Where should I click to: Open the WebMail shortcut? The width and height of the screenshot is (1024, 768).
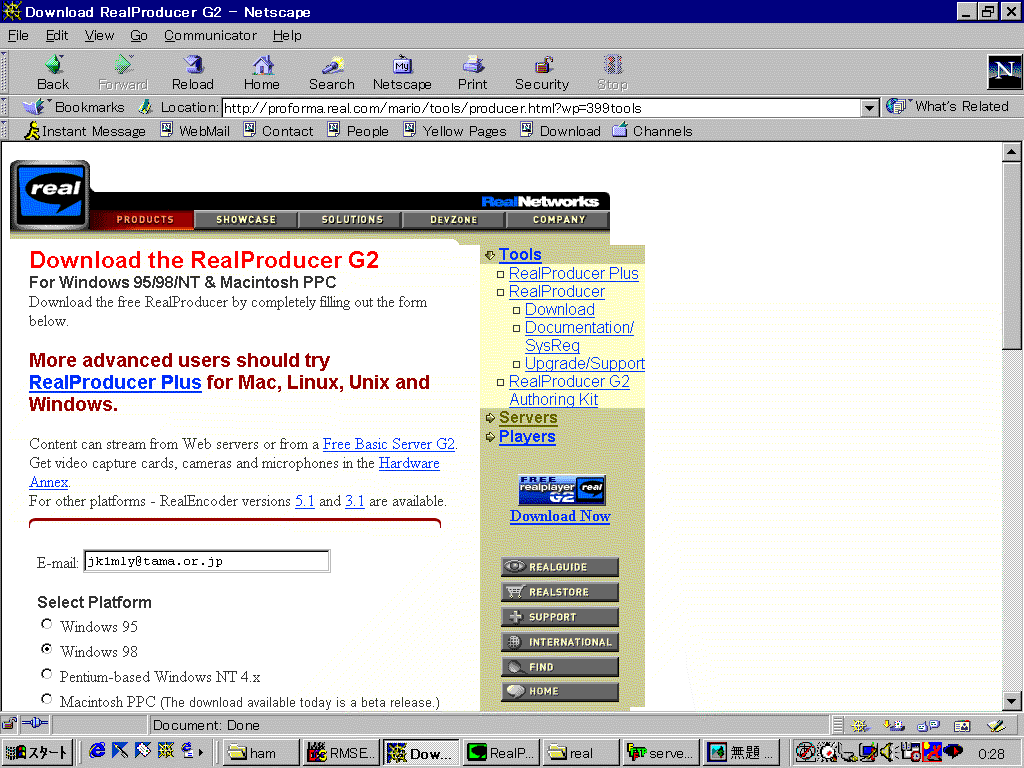point(195,131)
